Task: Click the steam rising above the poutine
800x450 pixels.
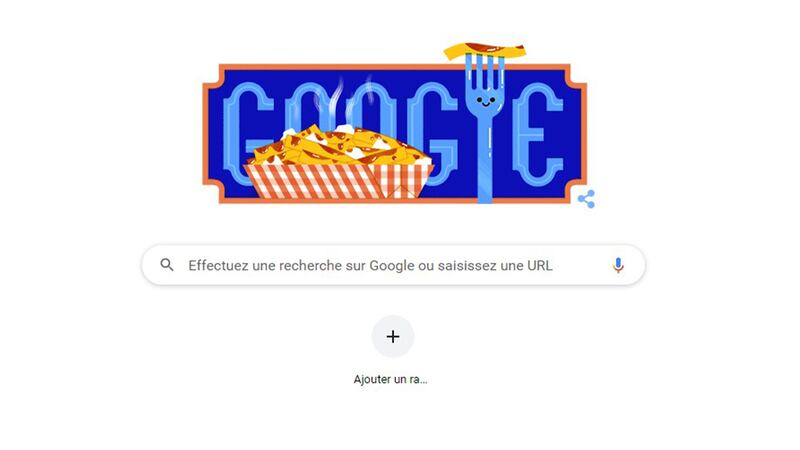Action: point(341,101)
